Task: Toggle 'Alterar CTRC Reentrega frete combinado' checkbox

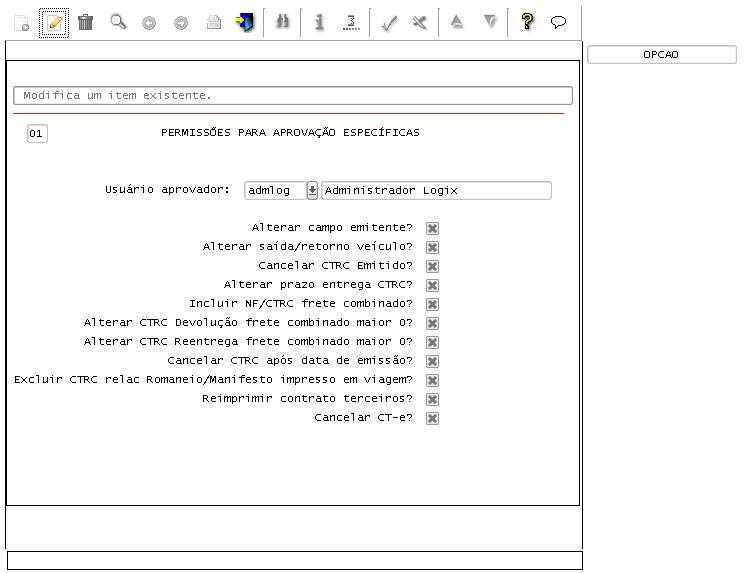Action: pyautogui.click(x=432, y=342)
